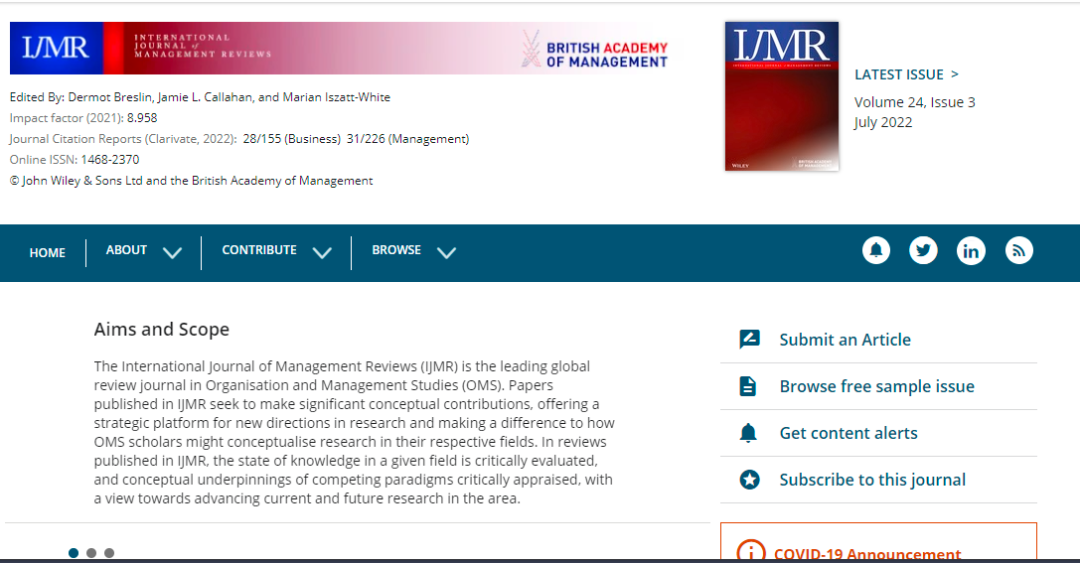The width and height of the screenshot is (1080, 563).
Task: Select the second carousel dot indicator
Action: (x=91, y=553)
